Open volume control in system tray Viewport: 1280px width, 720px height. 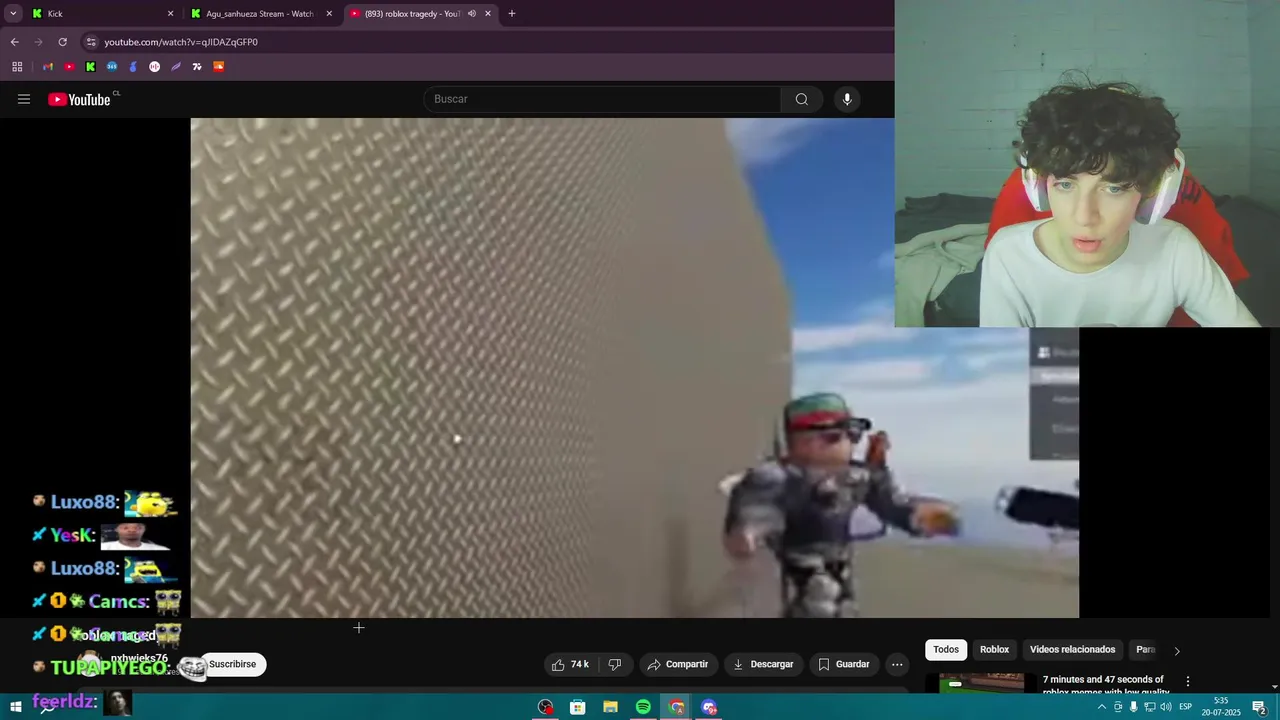pos(1166,707)
